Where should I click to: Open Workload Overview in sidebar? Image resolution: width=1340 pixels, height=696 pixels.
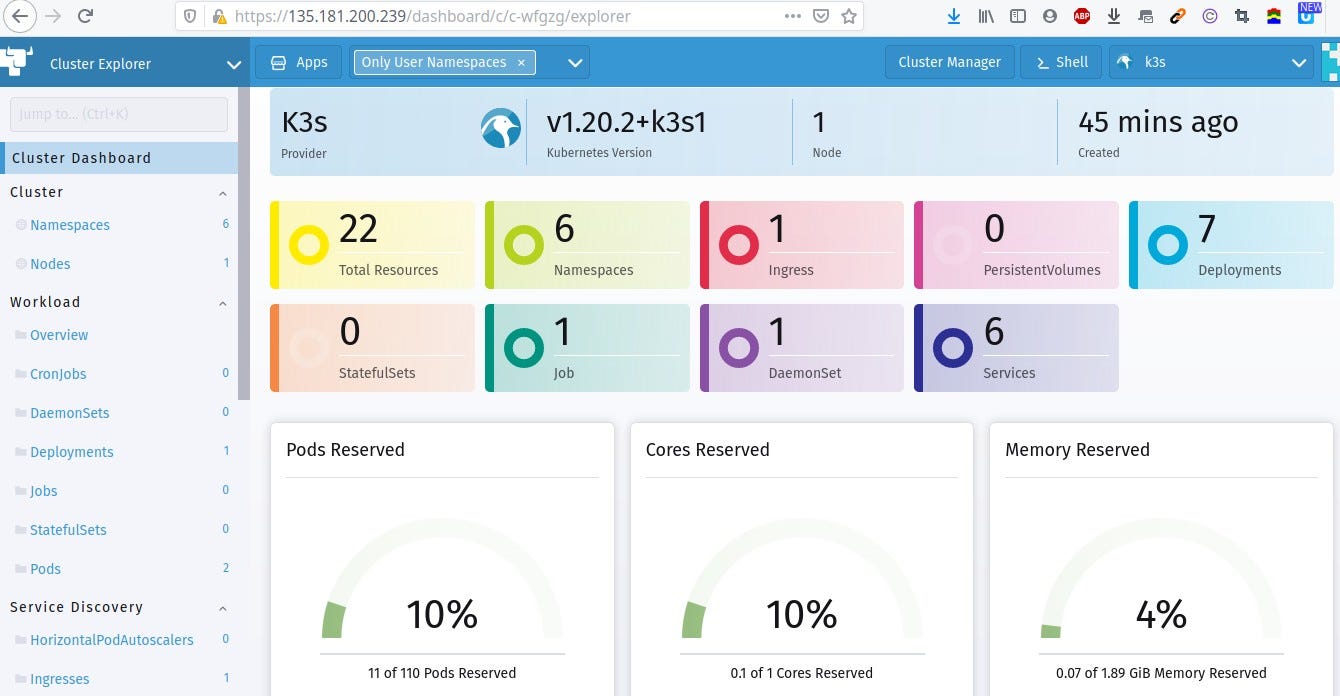(x=59, y=335)
